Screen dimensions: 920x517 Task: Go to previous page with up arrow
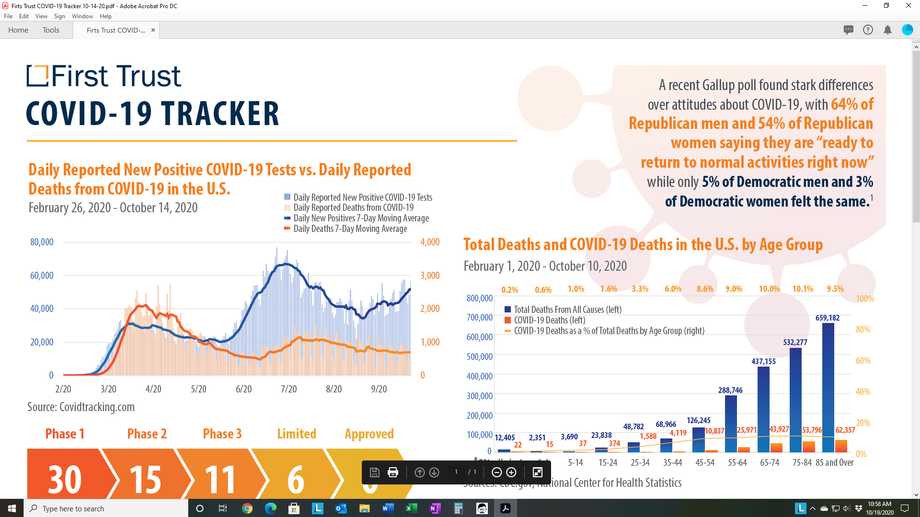tap(419, 472)
